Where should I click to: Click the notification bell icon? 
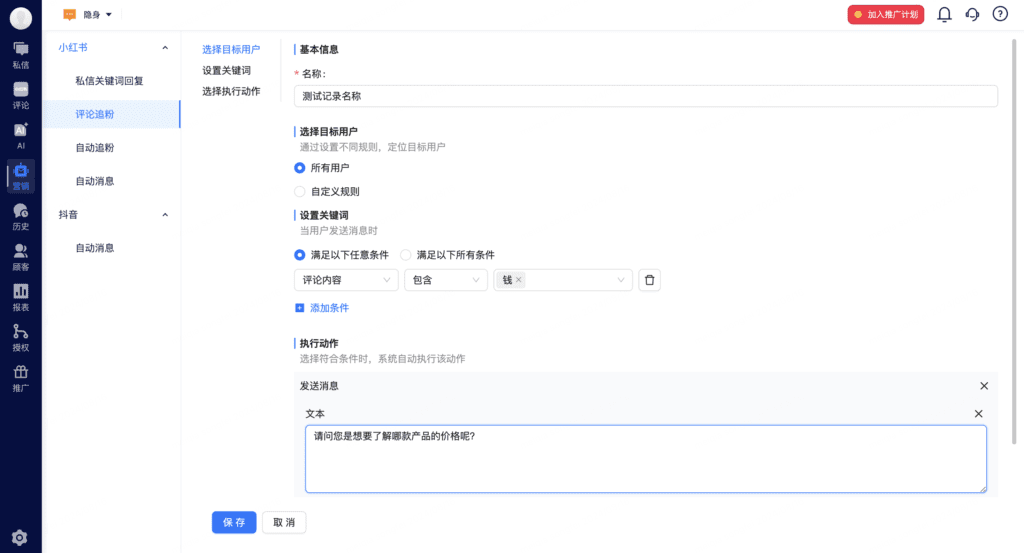point(944,14)
